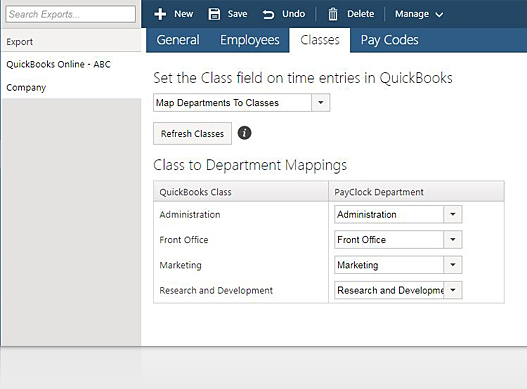The height and width of the screenshot is (389, 527).
Task: Click the Map Departments To Classes field text
Action: pos(217,103)
